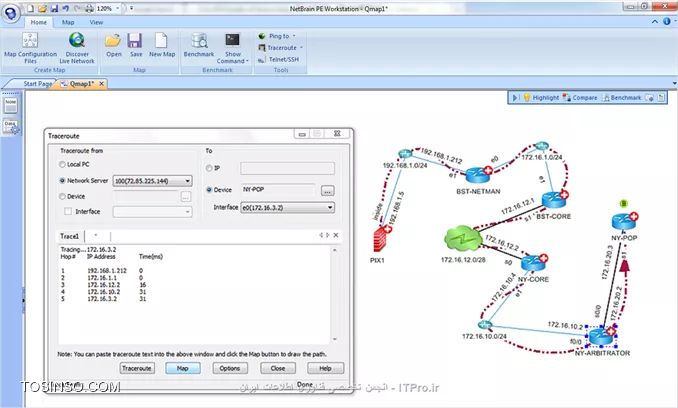Select the NY-CORE router icon
Screen dimensions: 678x408
pyautogui.click(x=534, y=262)
